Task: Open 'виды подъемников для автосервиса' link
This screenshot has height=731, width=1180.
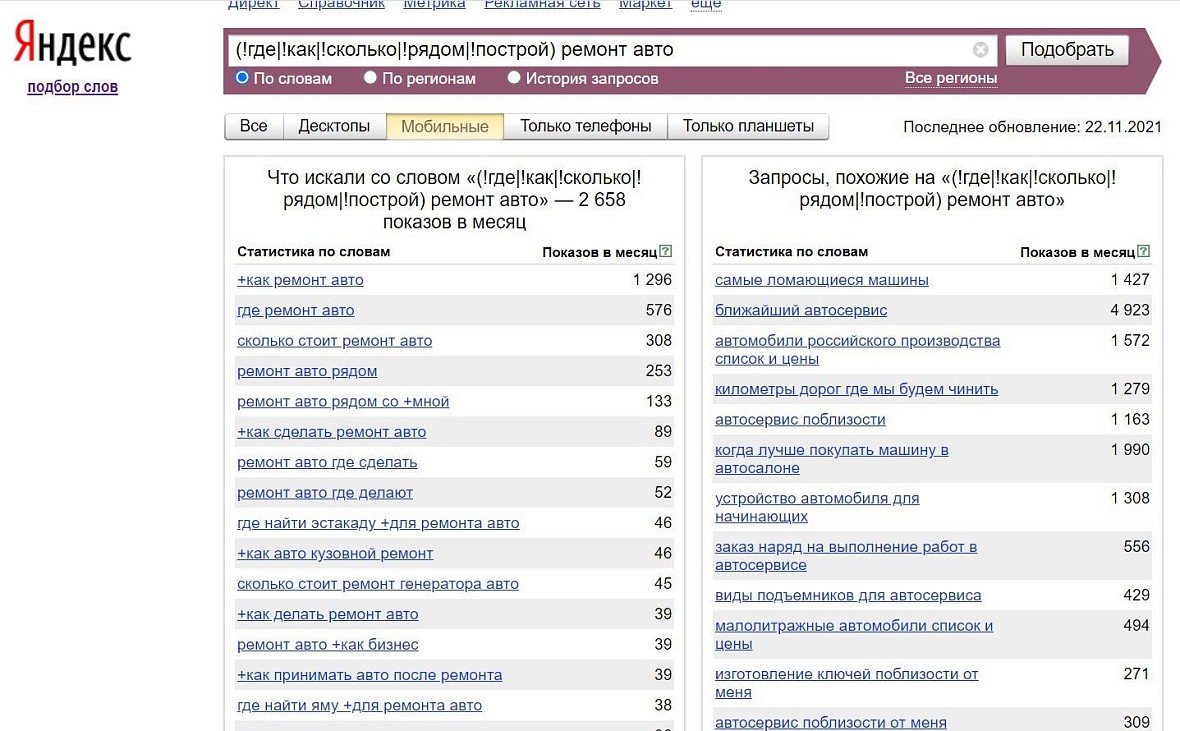Action: click(847, 596)
